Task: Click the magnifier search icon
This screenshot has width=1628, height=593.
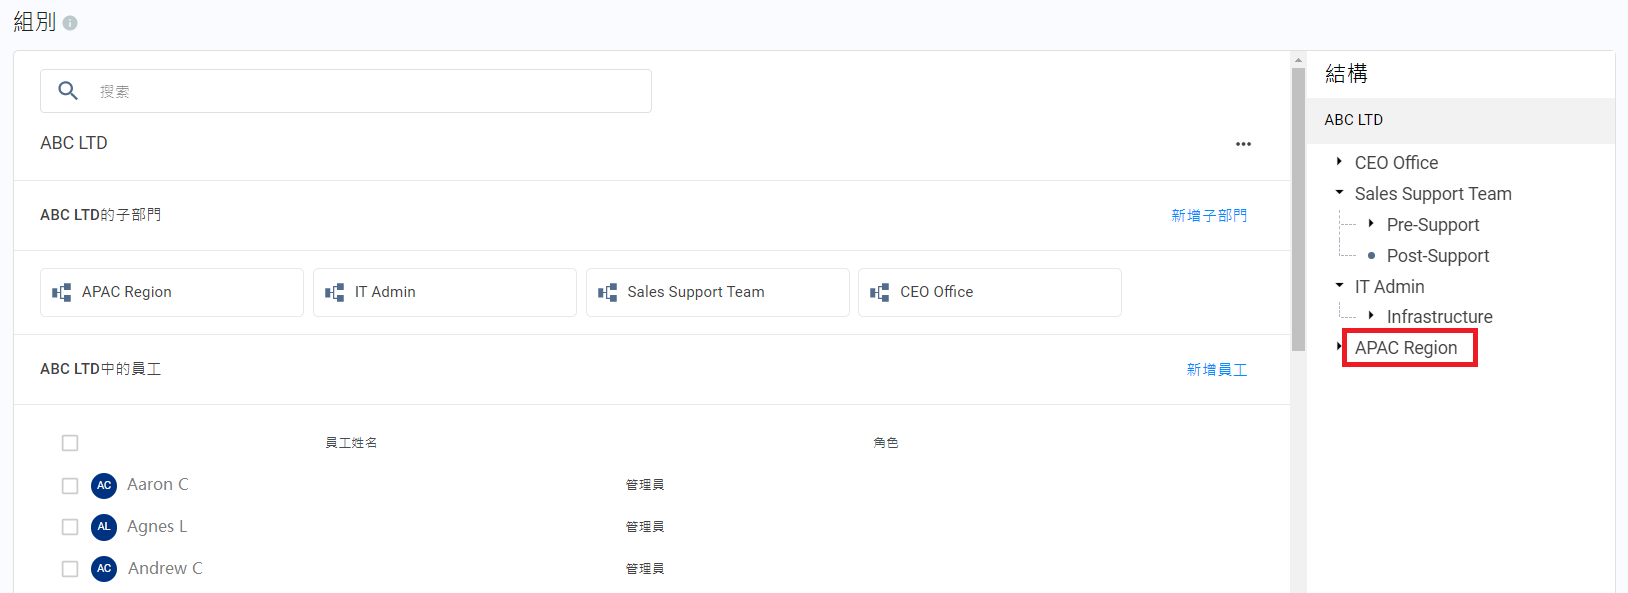Action: click(68, 91)
